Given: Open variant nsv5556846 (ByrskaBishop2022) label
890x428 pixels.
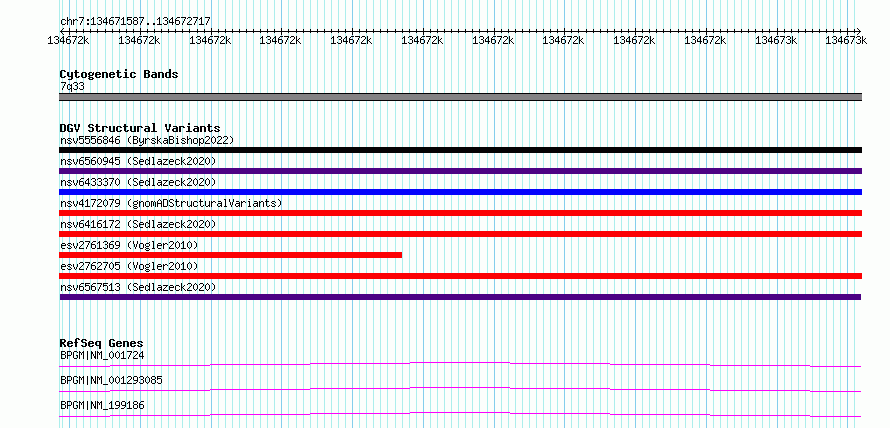Looking at the screenshot, I should [147, 140].
